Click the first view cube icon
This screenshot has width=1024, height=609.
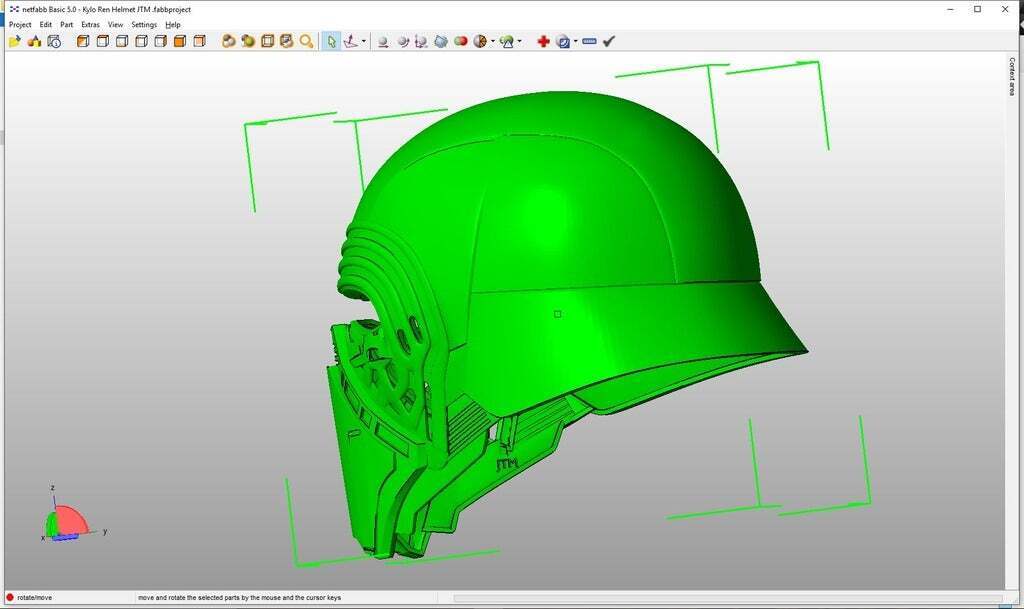point(83,42)
